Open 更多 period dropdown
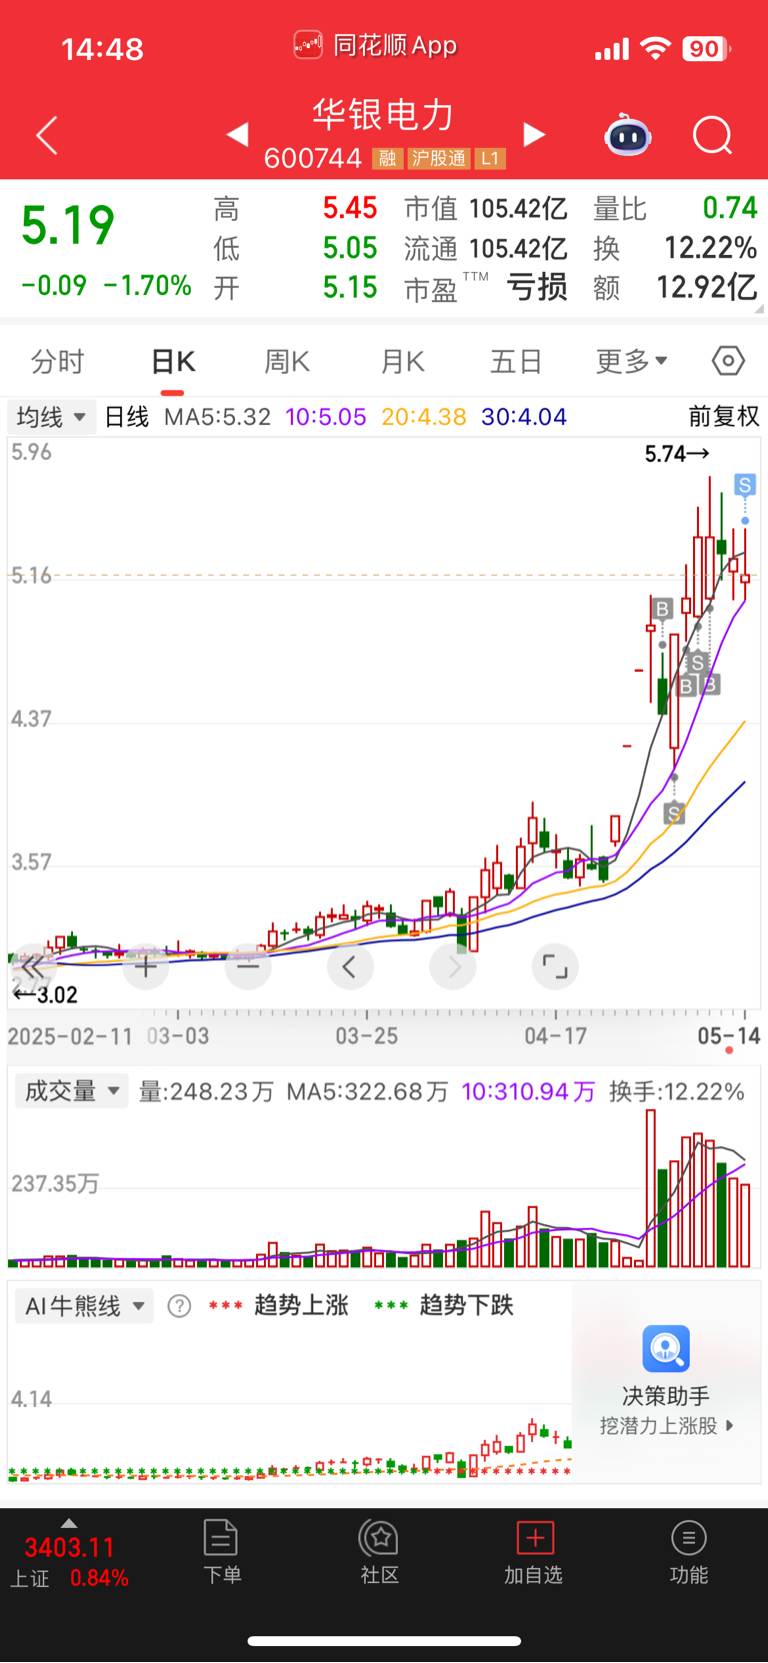 click(632, 361)
